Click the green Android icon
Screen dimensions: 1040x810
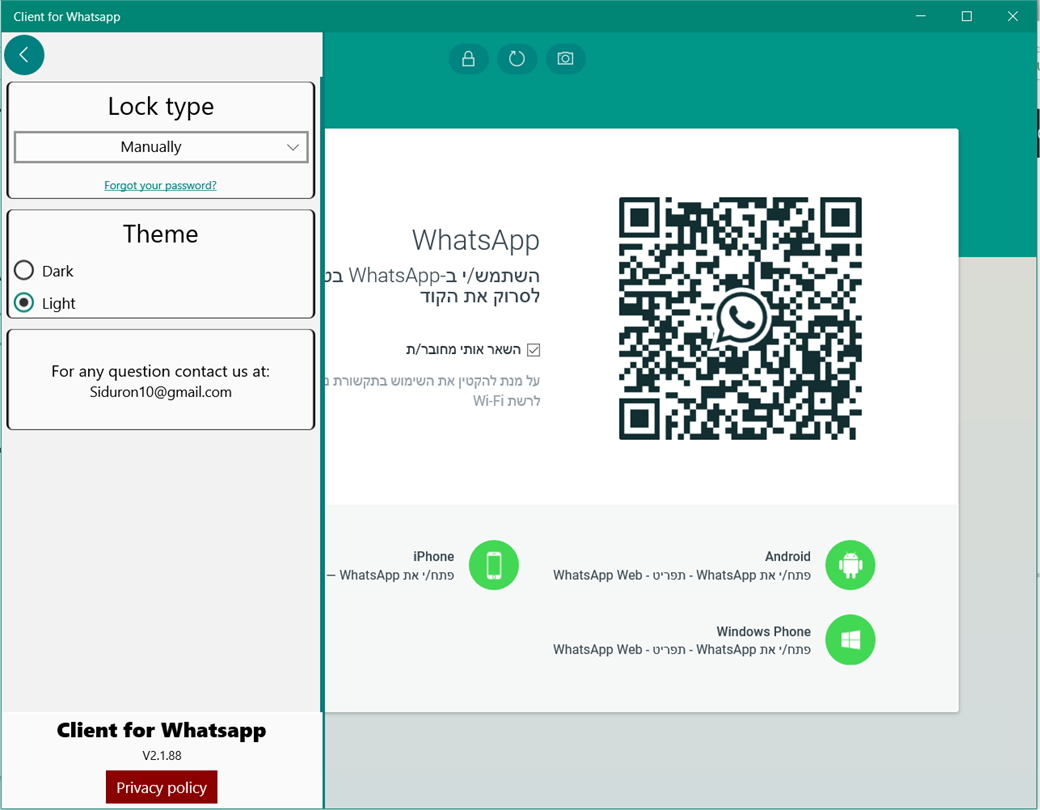click(850, 565)
